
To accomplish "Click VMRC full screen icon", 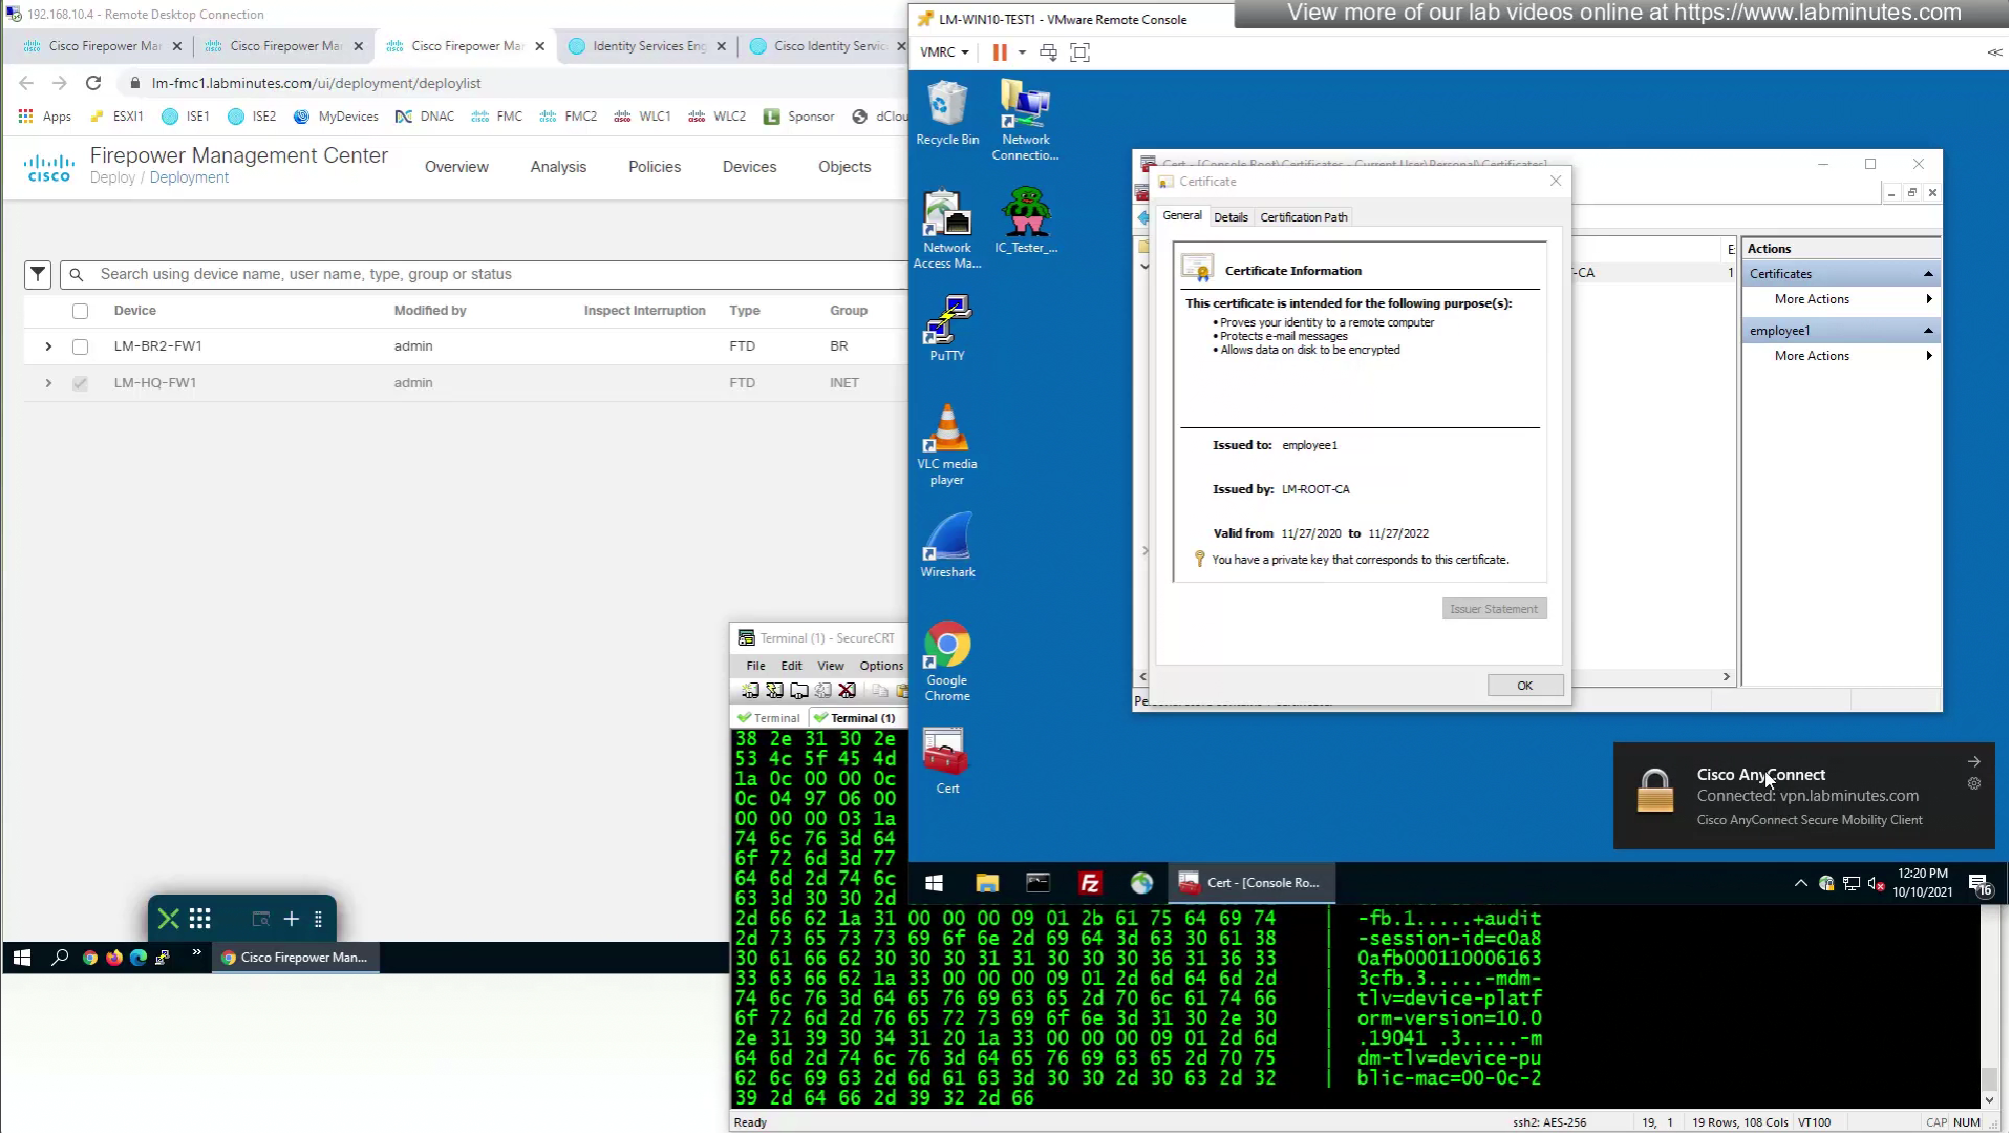I will point(1080,52).
